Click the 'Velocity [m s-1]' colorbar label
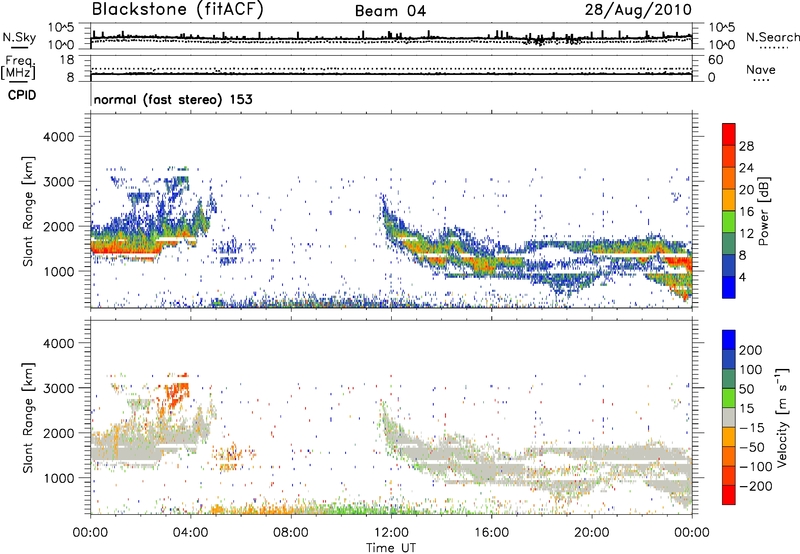 pyautogui.click(x=782, y=417)
